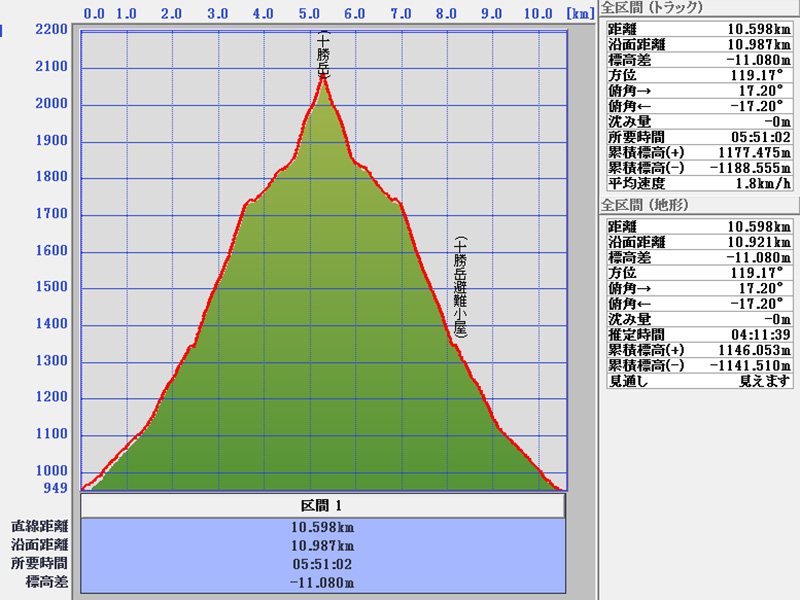Click the 5.0 km distance axis tick
Screen dimensions: 800x600
coord(310,14)
